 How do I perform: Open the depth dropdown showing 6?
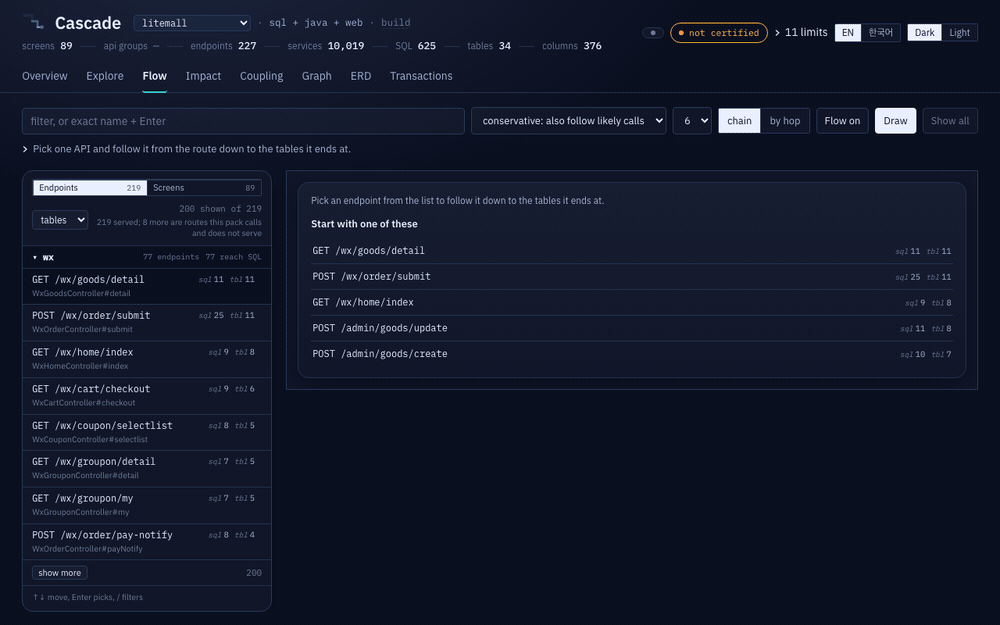point(692,121)
